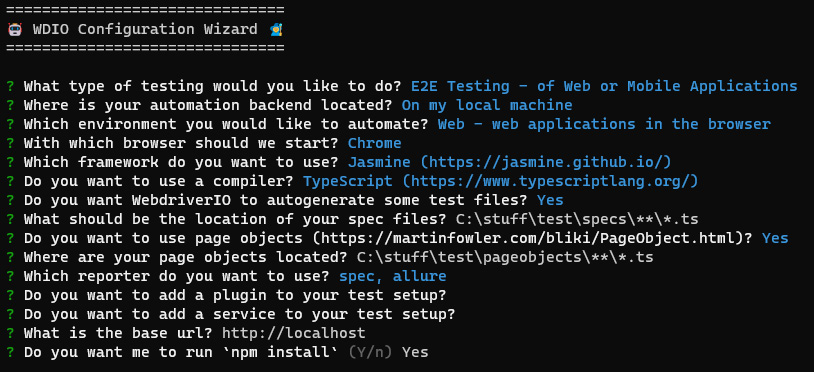Click question mark beside base url prompt
The image size is (814, 372).
point(10,334)
